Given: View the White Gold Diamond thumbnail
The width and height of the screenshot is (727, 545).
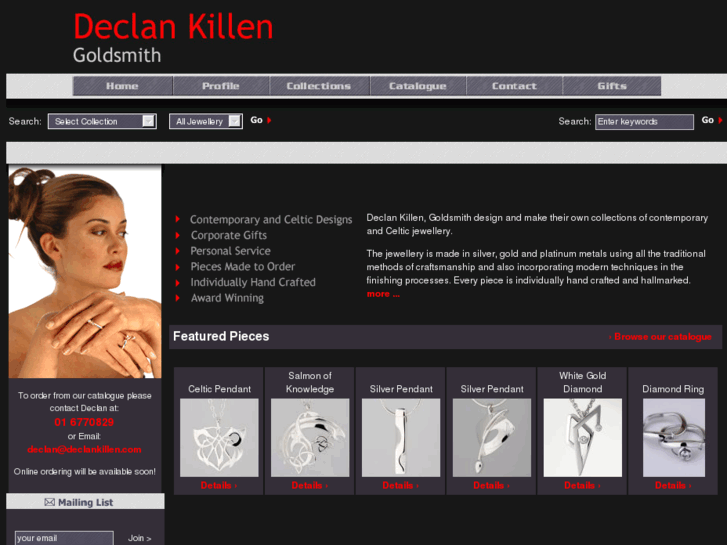Looking at the screenshot, I should click(x=583, y=437).
